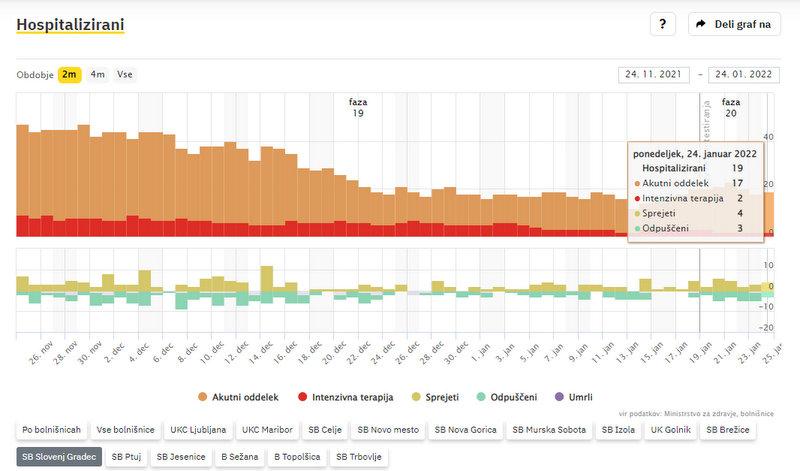Click the share arrow icon
Viewport: 800px width, 471px height.
[701, 24]
